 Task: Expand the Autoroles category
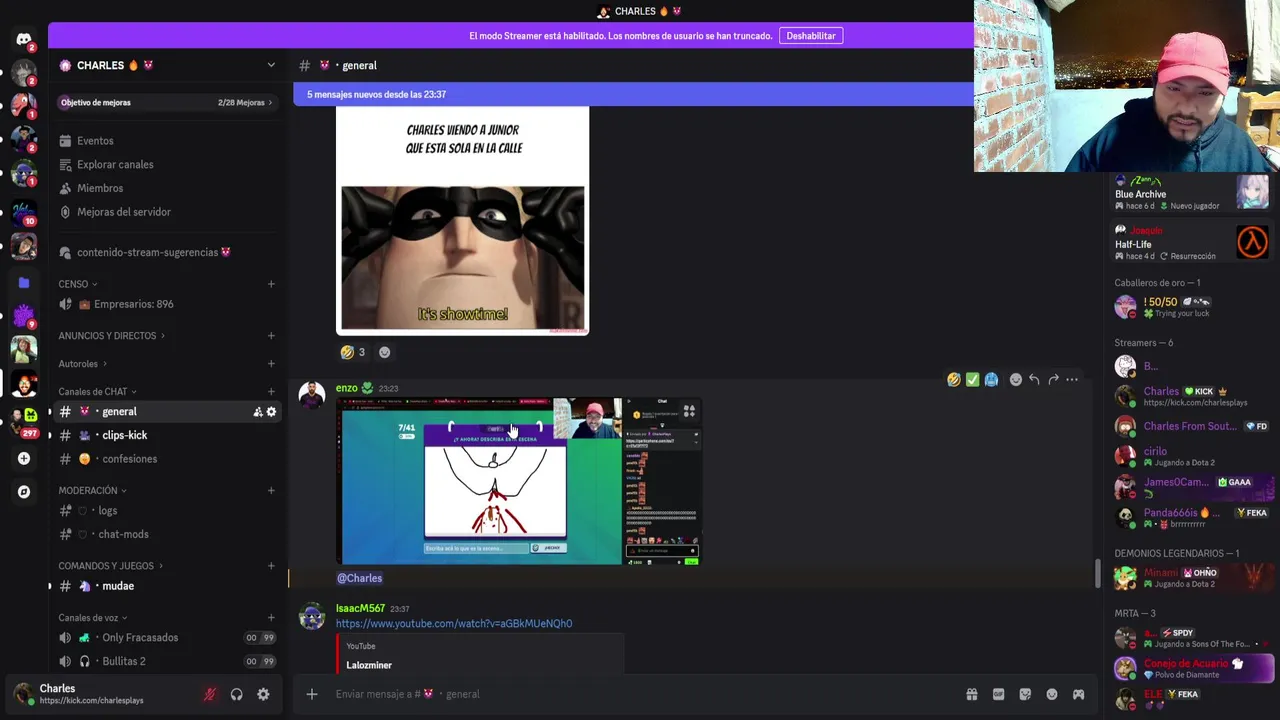click(x=82, y=364)
